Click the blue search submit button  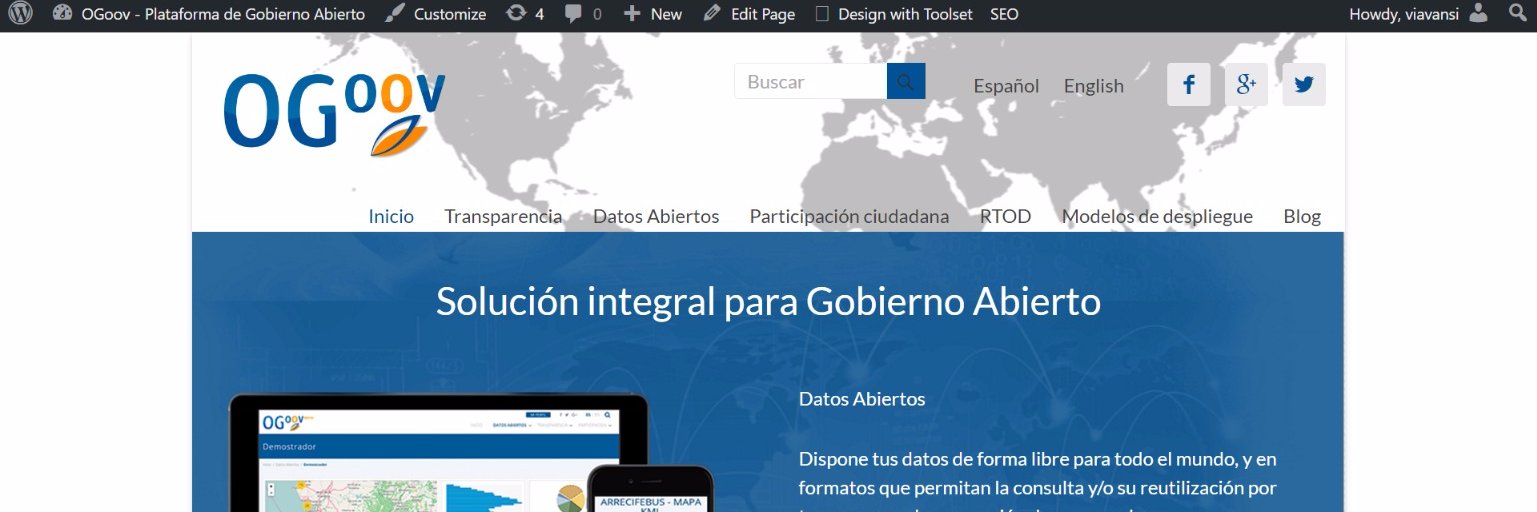(x=906, y=81)
